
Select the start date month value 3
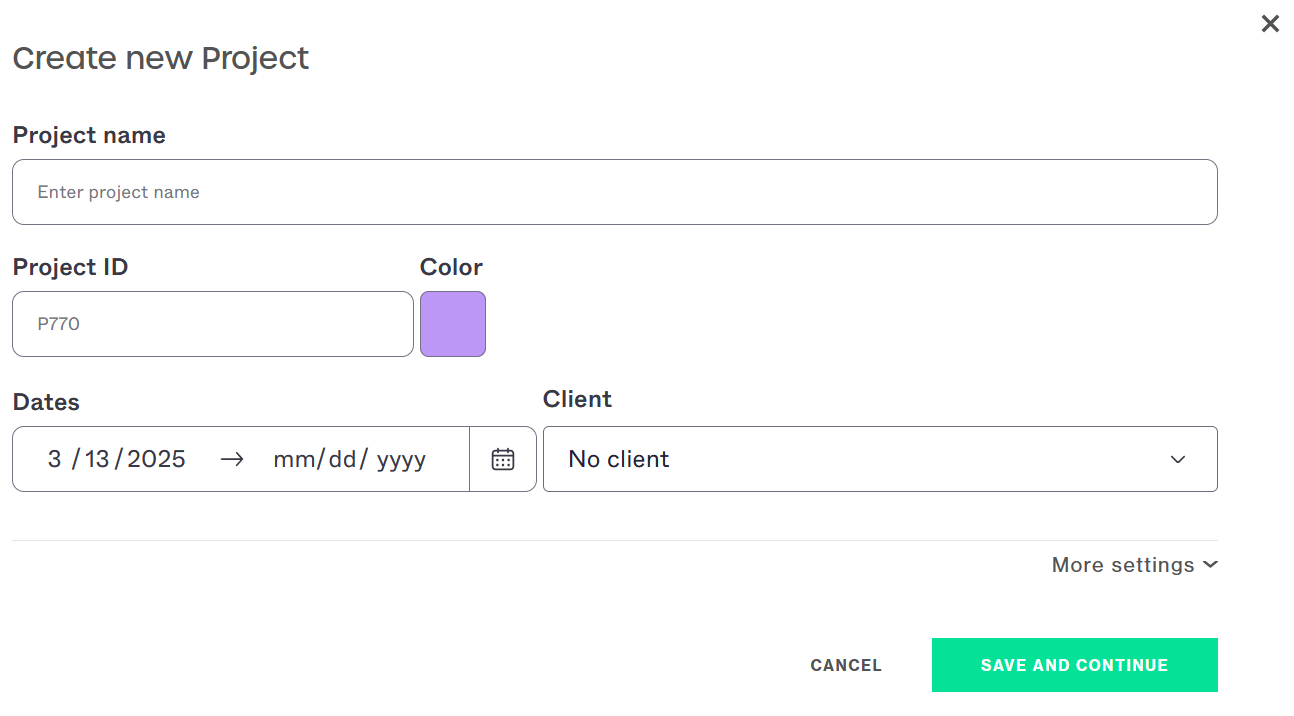[x=54, y=459]
